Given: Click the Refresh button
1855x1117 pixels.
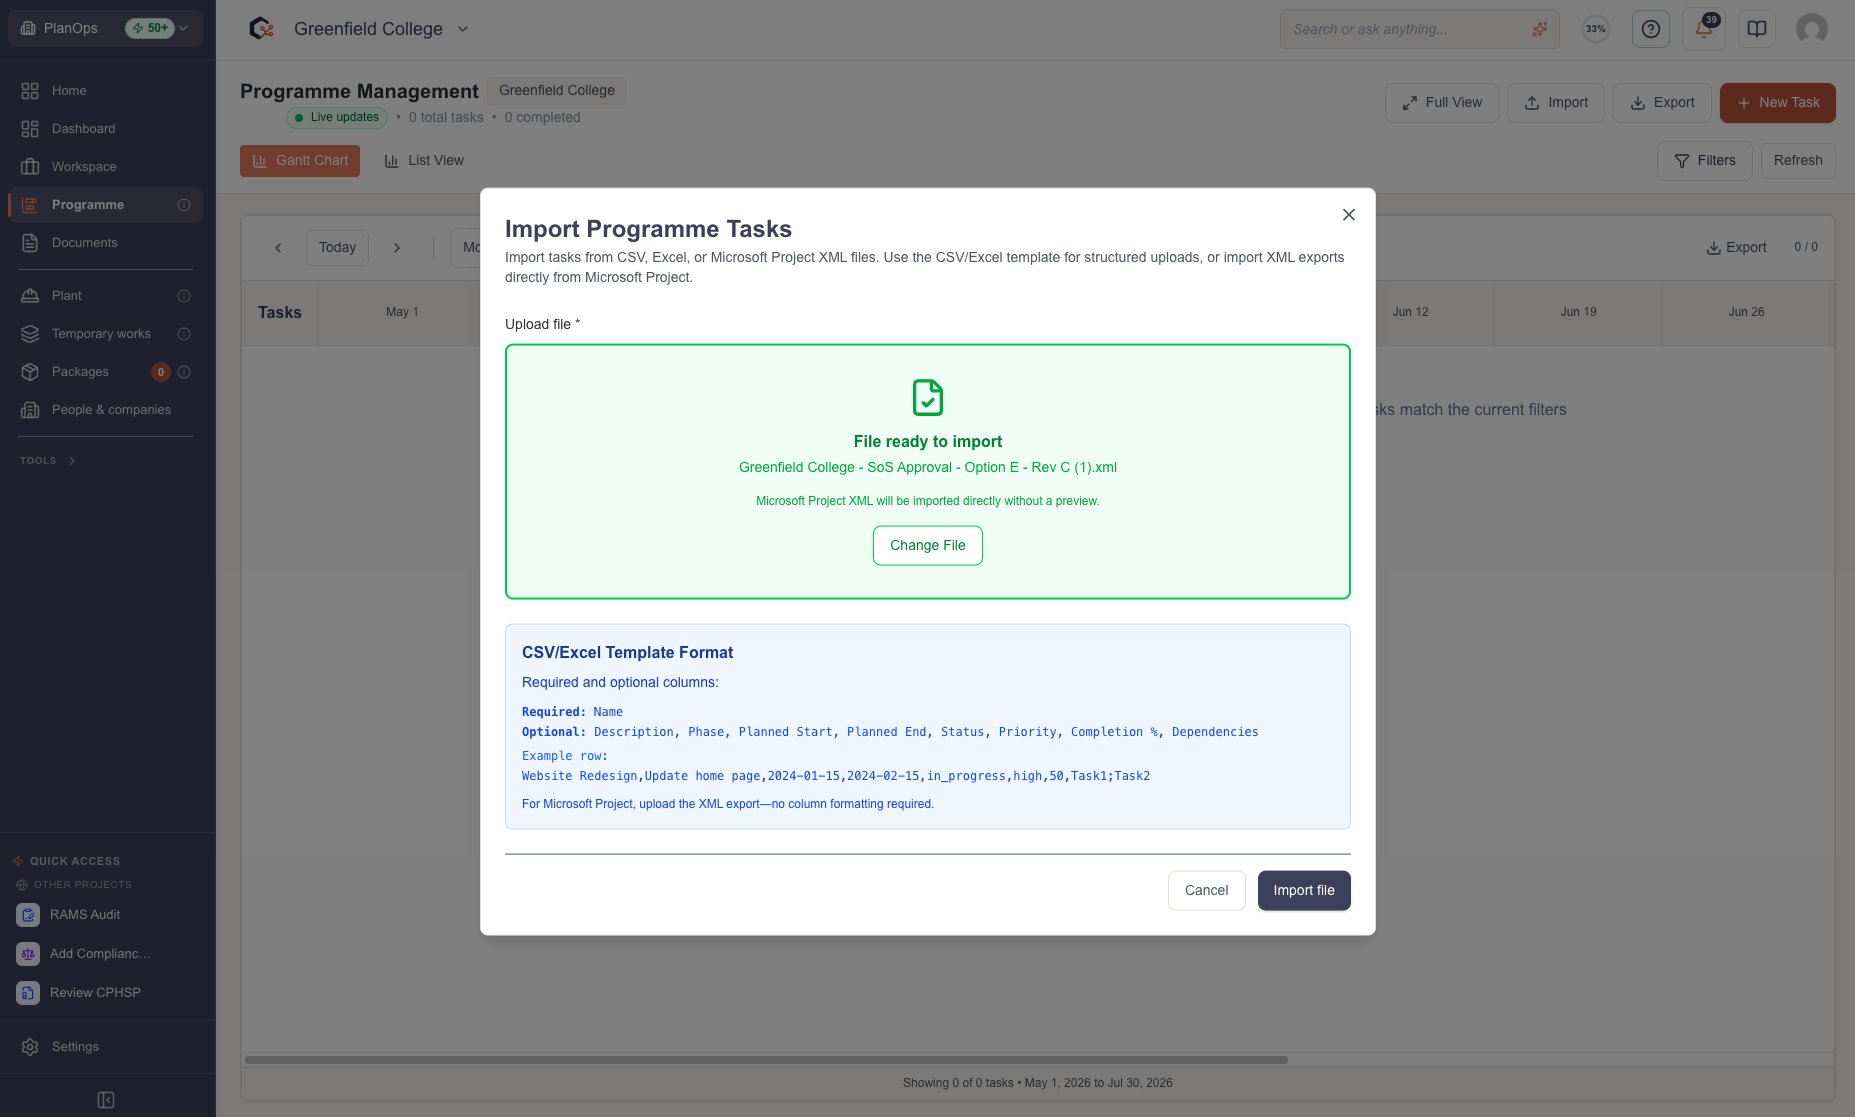Looking at the screenshot, I should point(1798,161).
